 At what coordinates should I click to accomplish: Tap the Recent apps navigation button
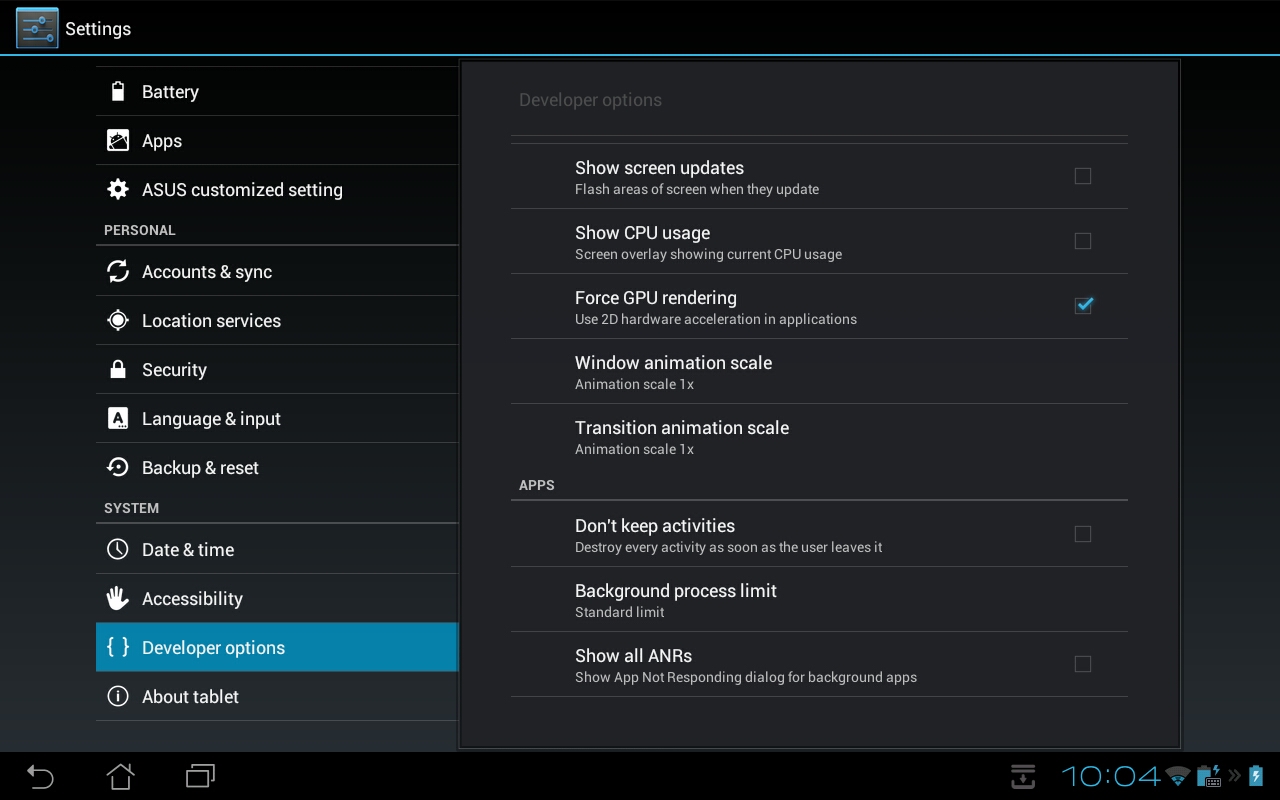tap(200, 776)
